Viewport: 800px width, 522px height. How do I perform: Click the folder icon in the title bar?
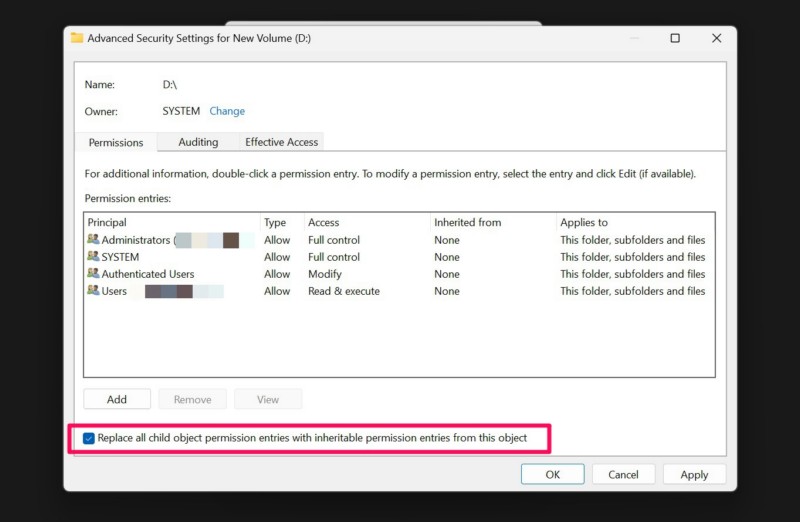pyautogui.click(x=77, y=38)
